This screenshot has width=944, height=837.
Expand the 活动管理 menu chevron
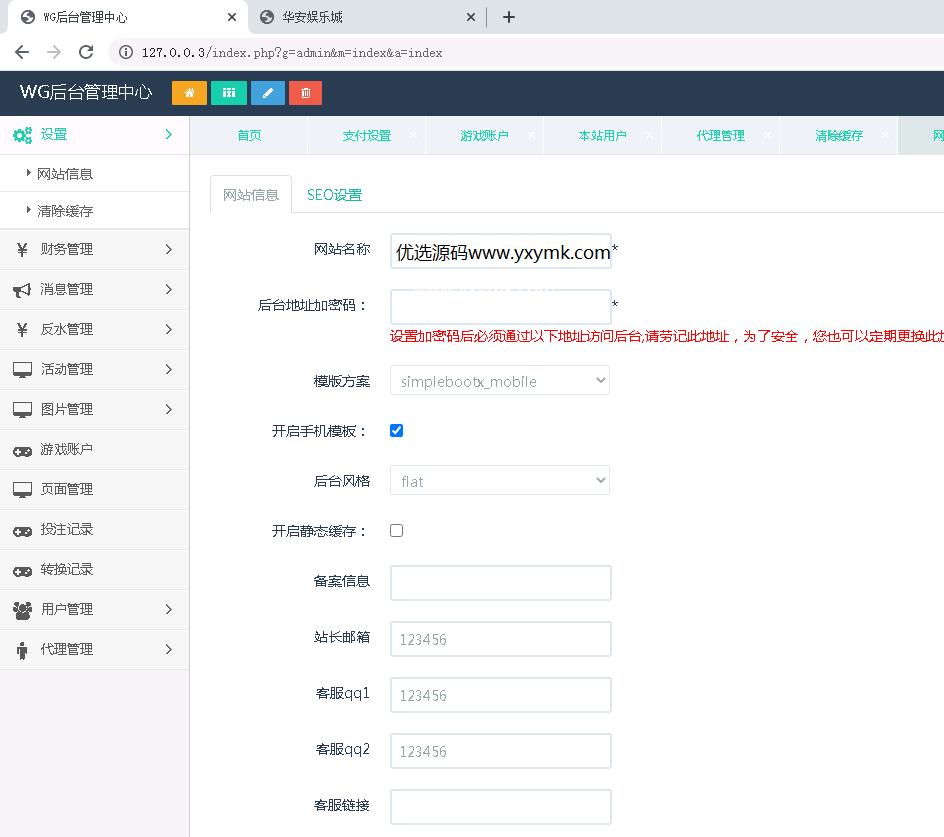[x=169, y=370]
